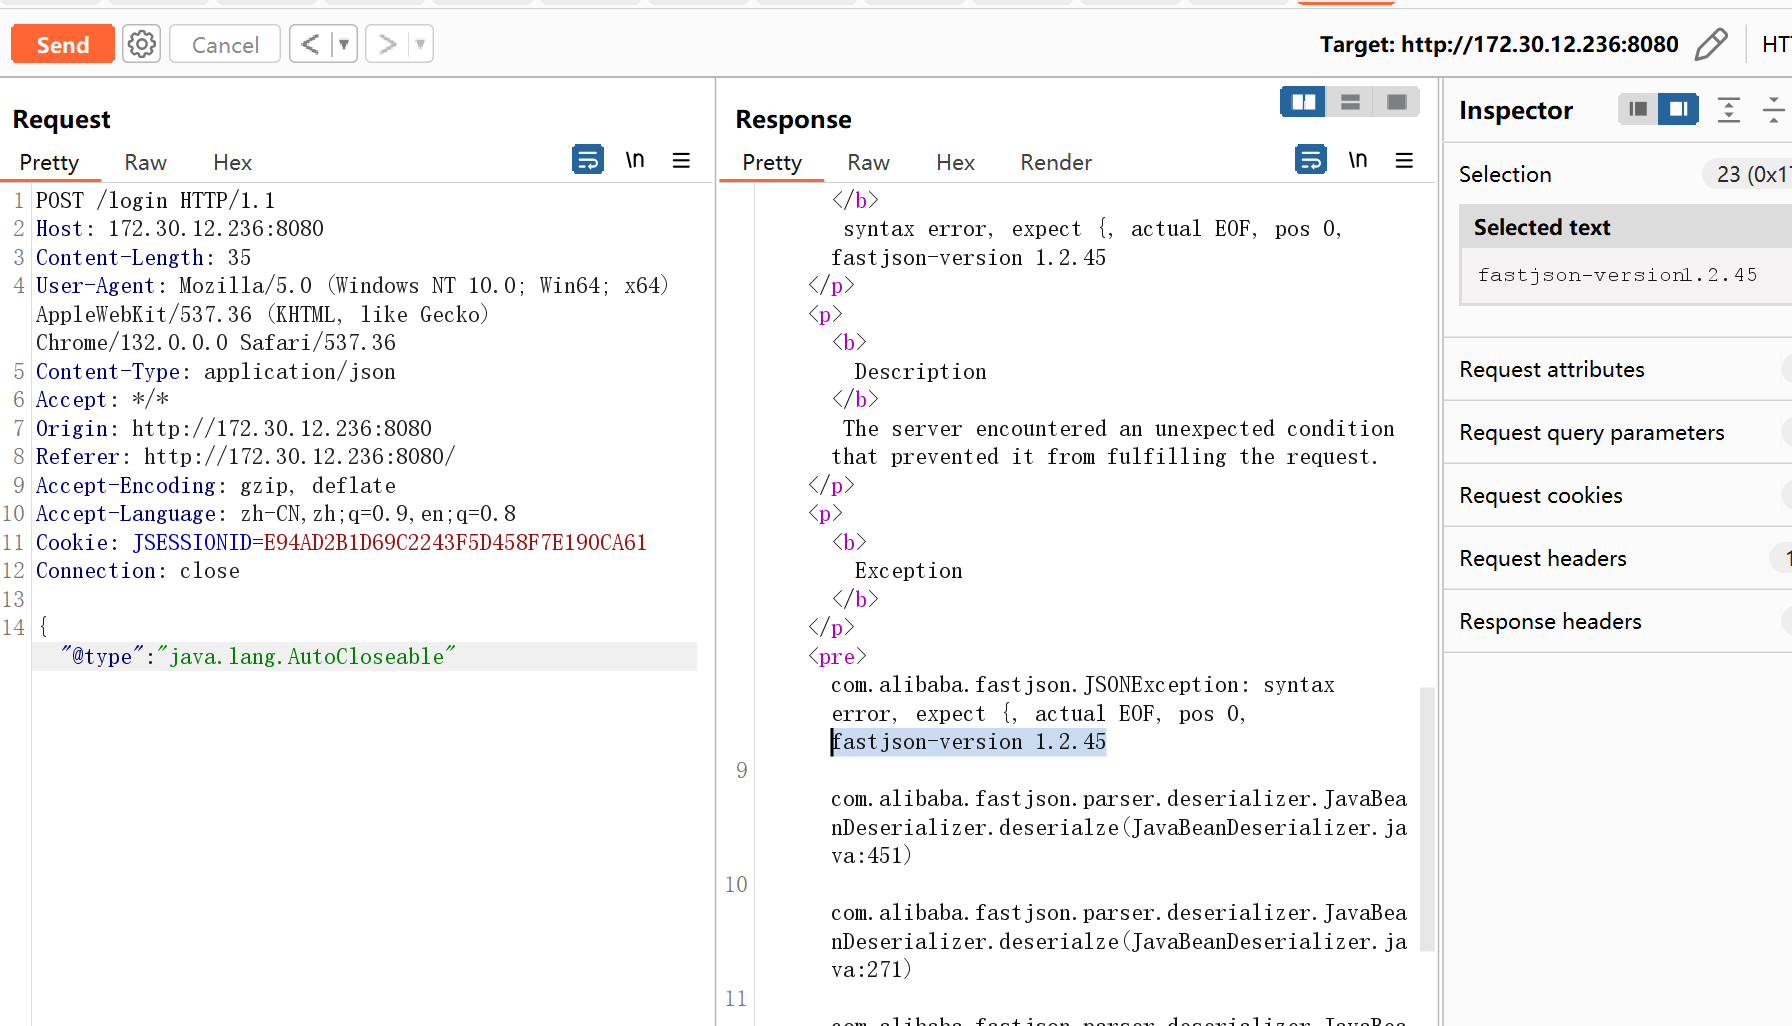The image size is (1792, 1026).
Task: Expand Request headers section in Inspector
Action: (x=1618, y=558)
